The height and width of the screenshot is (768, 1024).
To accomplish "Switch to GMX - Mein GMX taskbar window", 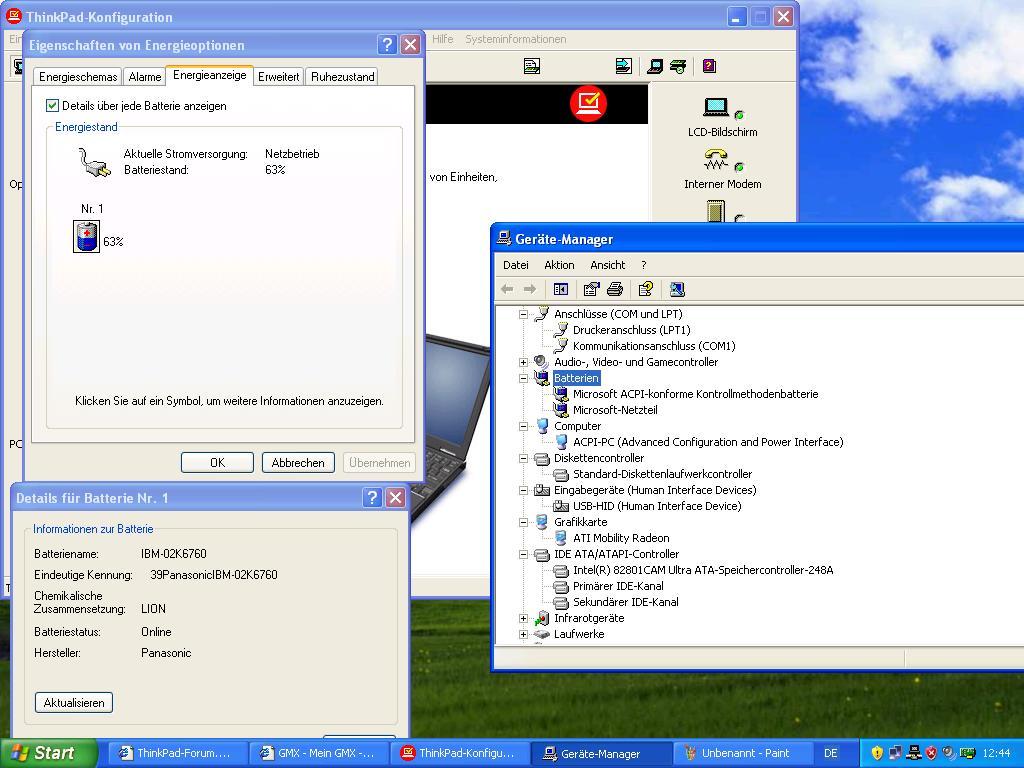I will (318, 753).
